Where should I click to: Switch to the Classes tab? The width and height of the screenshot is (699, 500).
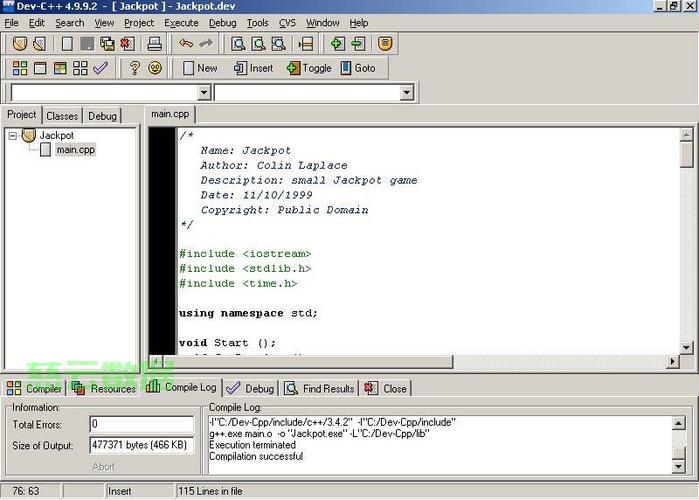coord(62,116)
